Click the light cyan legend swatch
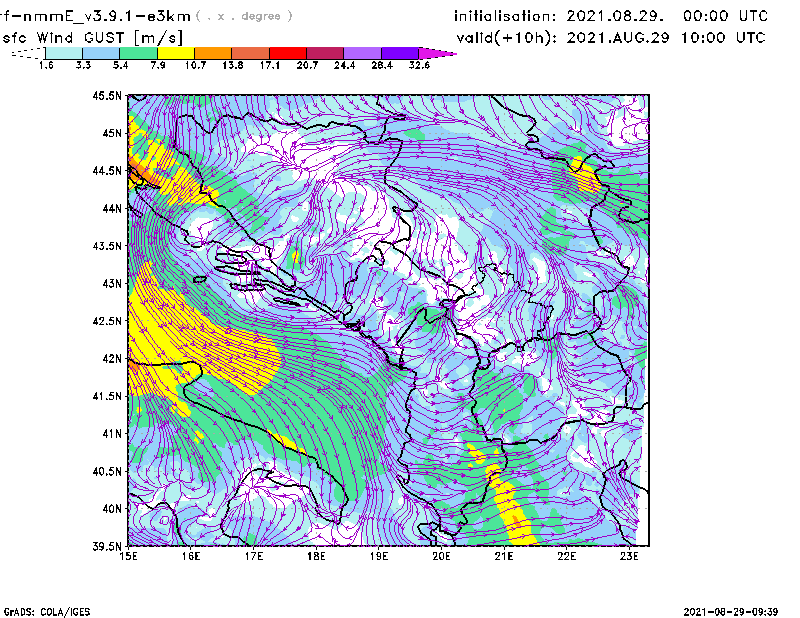The width and height of the screenshot is (800, 618). (x=64, y=54)
